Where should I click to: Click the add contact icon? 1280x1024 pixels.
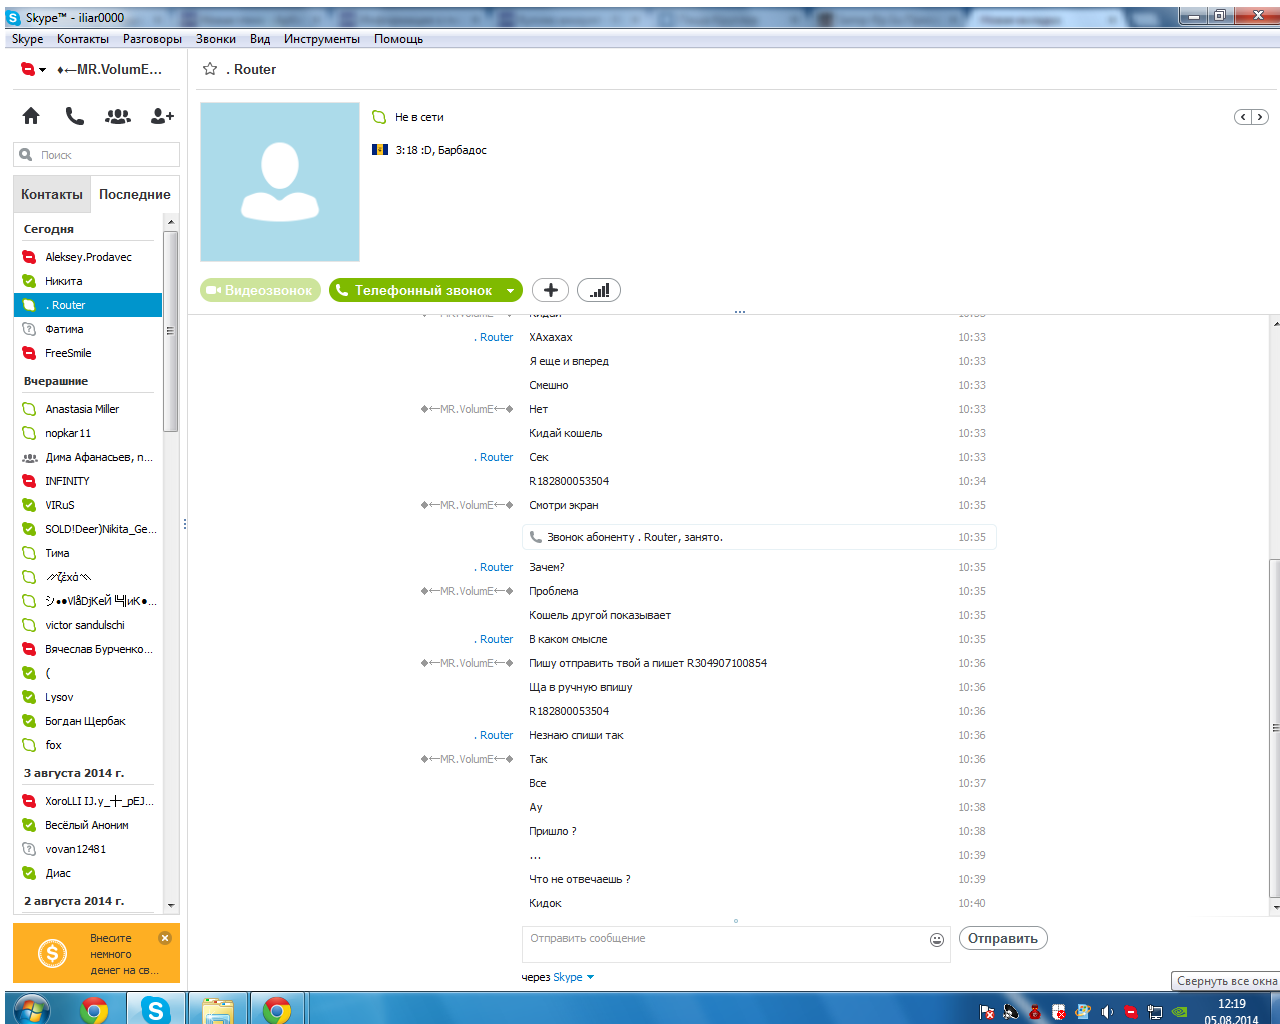162,116
